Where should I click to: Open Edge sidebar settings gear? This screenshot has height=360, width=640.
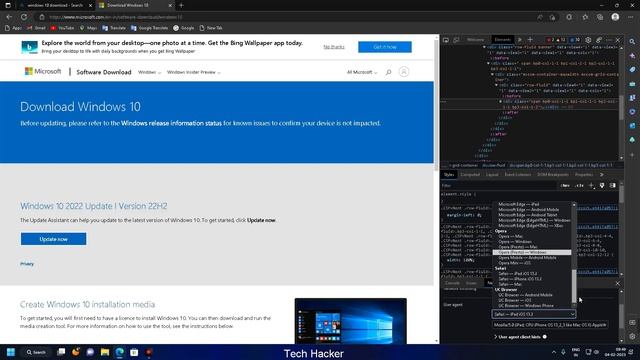pyautogui.click(x=632, y=336)
